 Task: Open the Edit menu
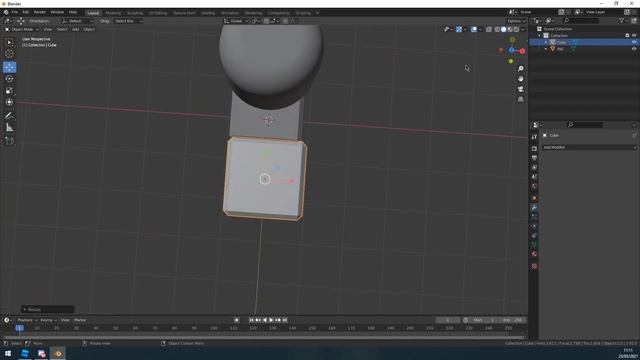pos(26,12)
